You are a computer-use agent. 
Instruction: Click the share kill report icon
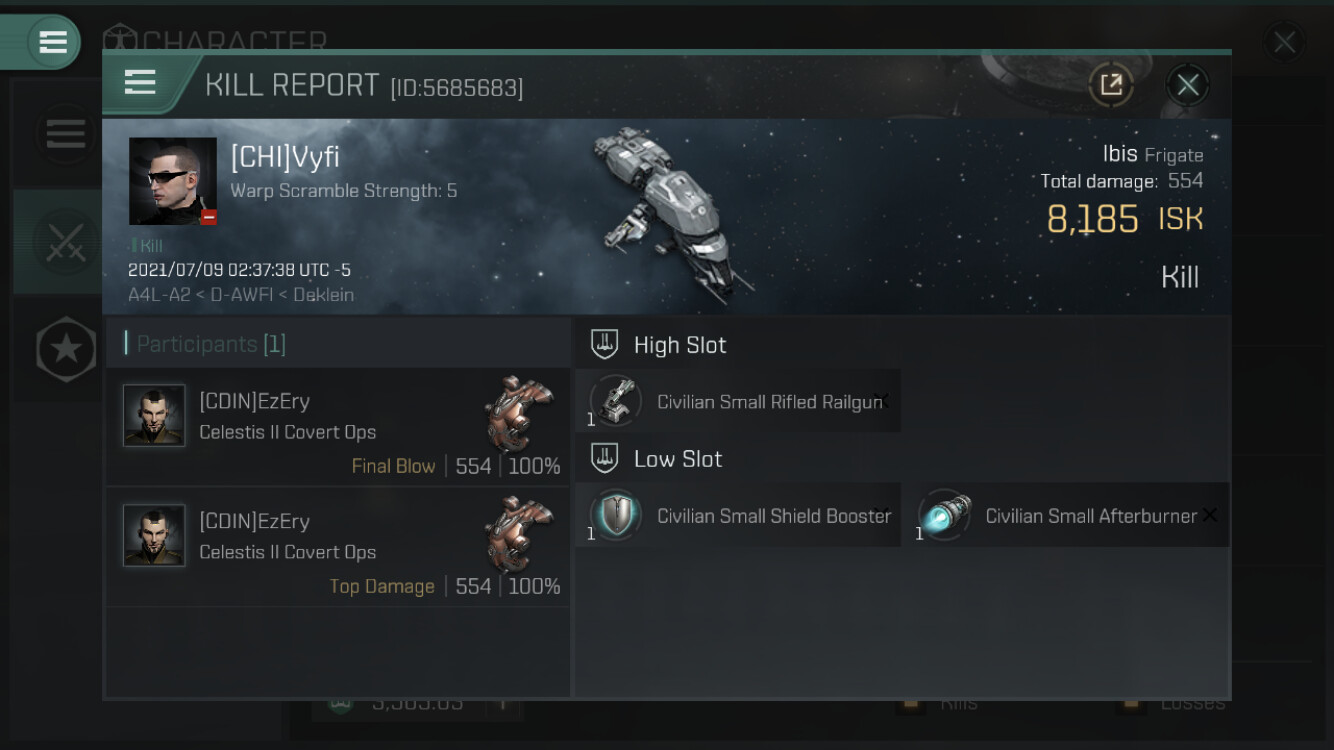tap(1111, 85)
